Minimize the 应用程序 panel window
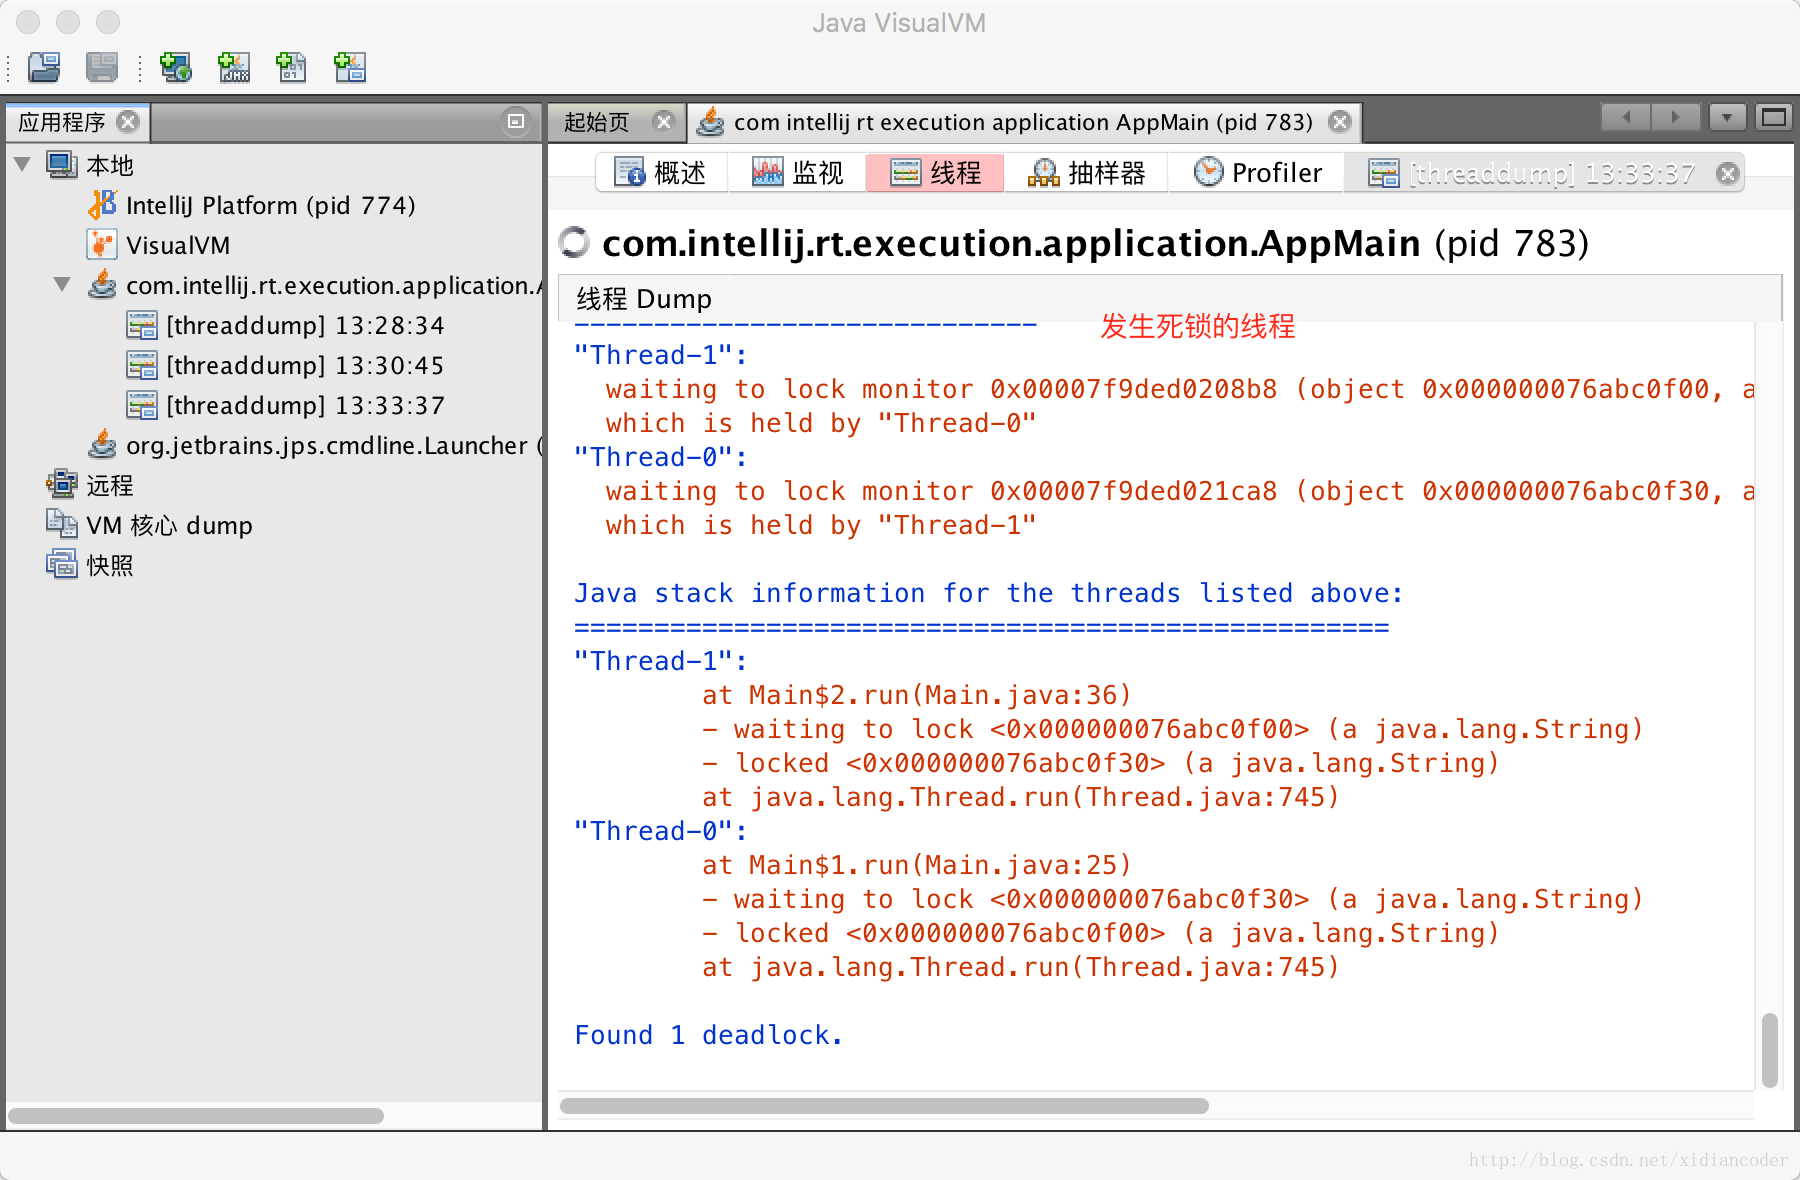1800x1180 pixels. [516, 121]
